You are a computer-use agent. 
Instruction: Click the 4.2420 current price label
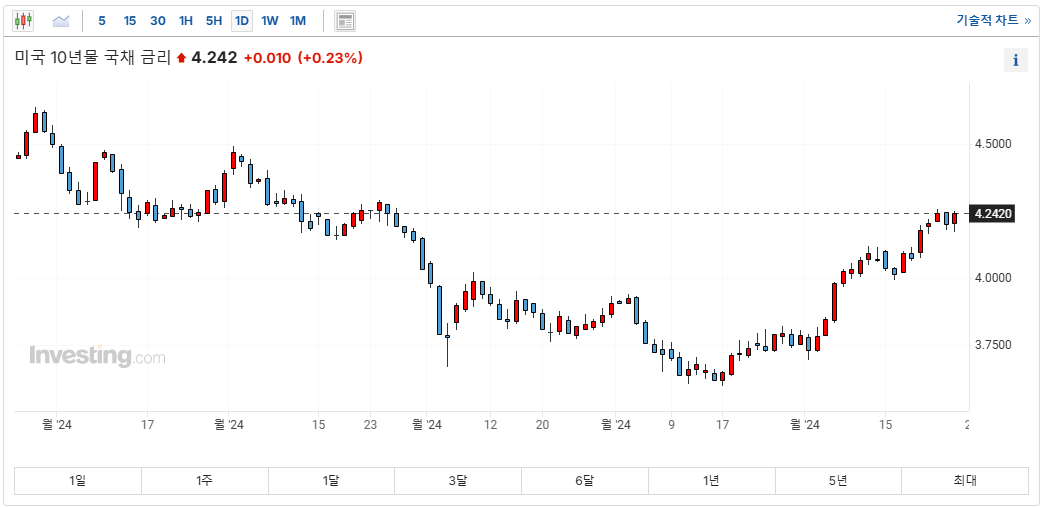tap(993, 214)
